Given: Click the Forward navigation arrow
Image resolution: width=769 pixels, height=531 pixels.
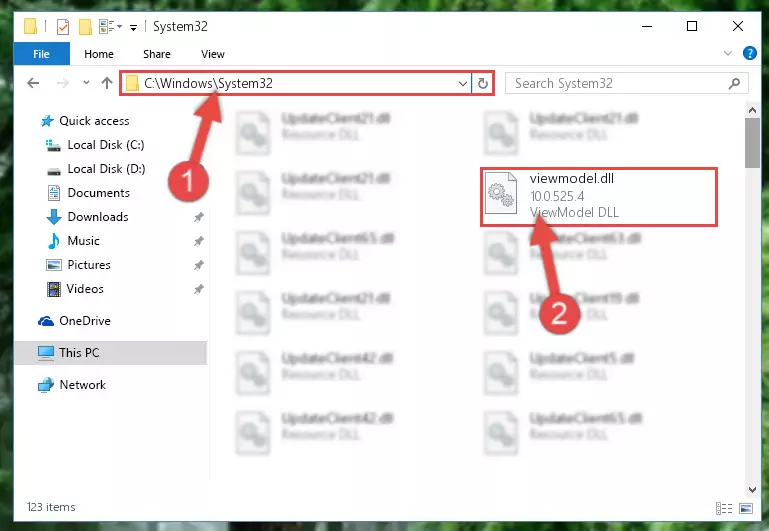Looking at the screenshot, I should (63, 83).
